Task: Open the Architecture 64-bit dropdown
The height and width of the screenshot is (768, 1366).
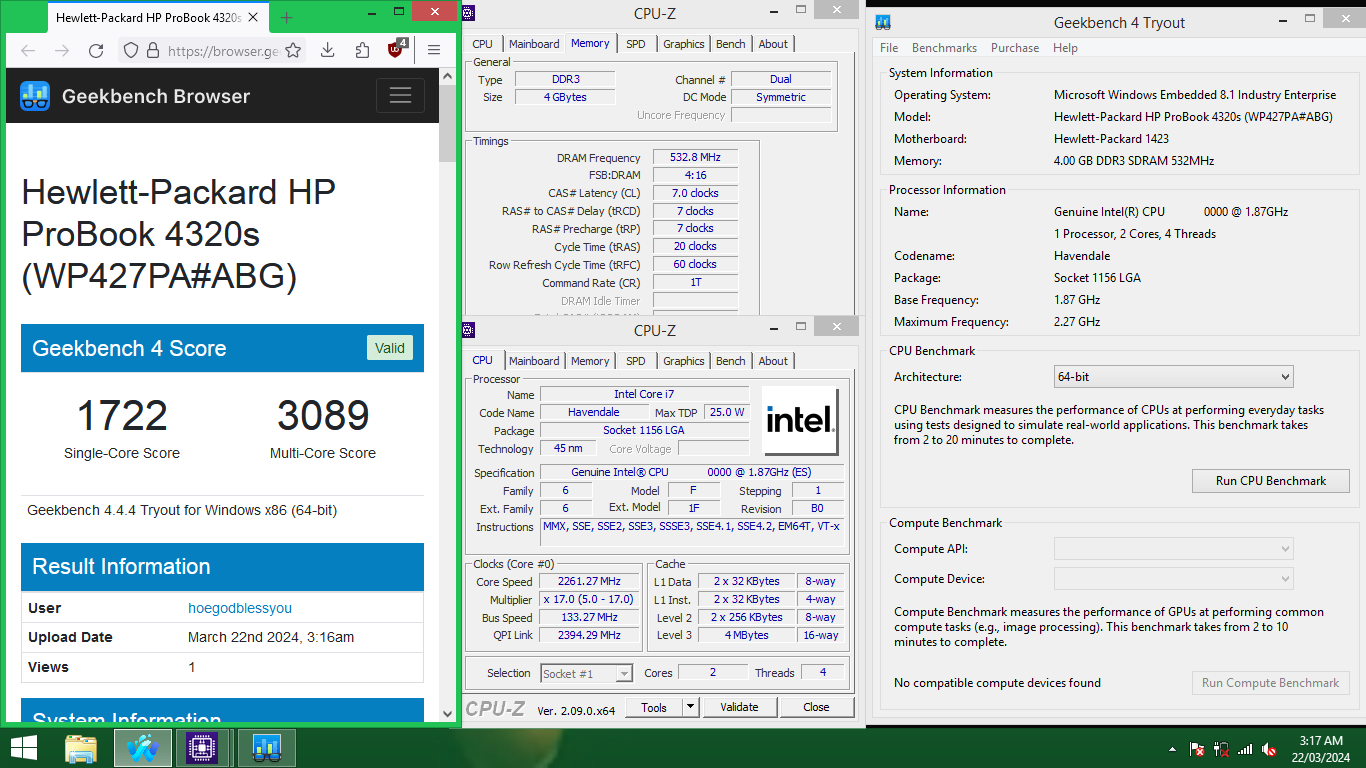Action: tap(1174, 377)
